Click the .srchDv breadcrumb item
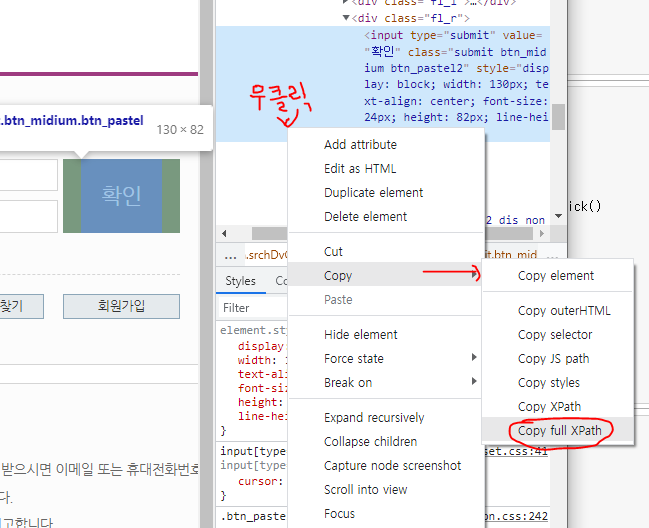The height and width of the screenshot is (528, 649). (x=267, y=255)
